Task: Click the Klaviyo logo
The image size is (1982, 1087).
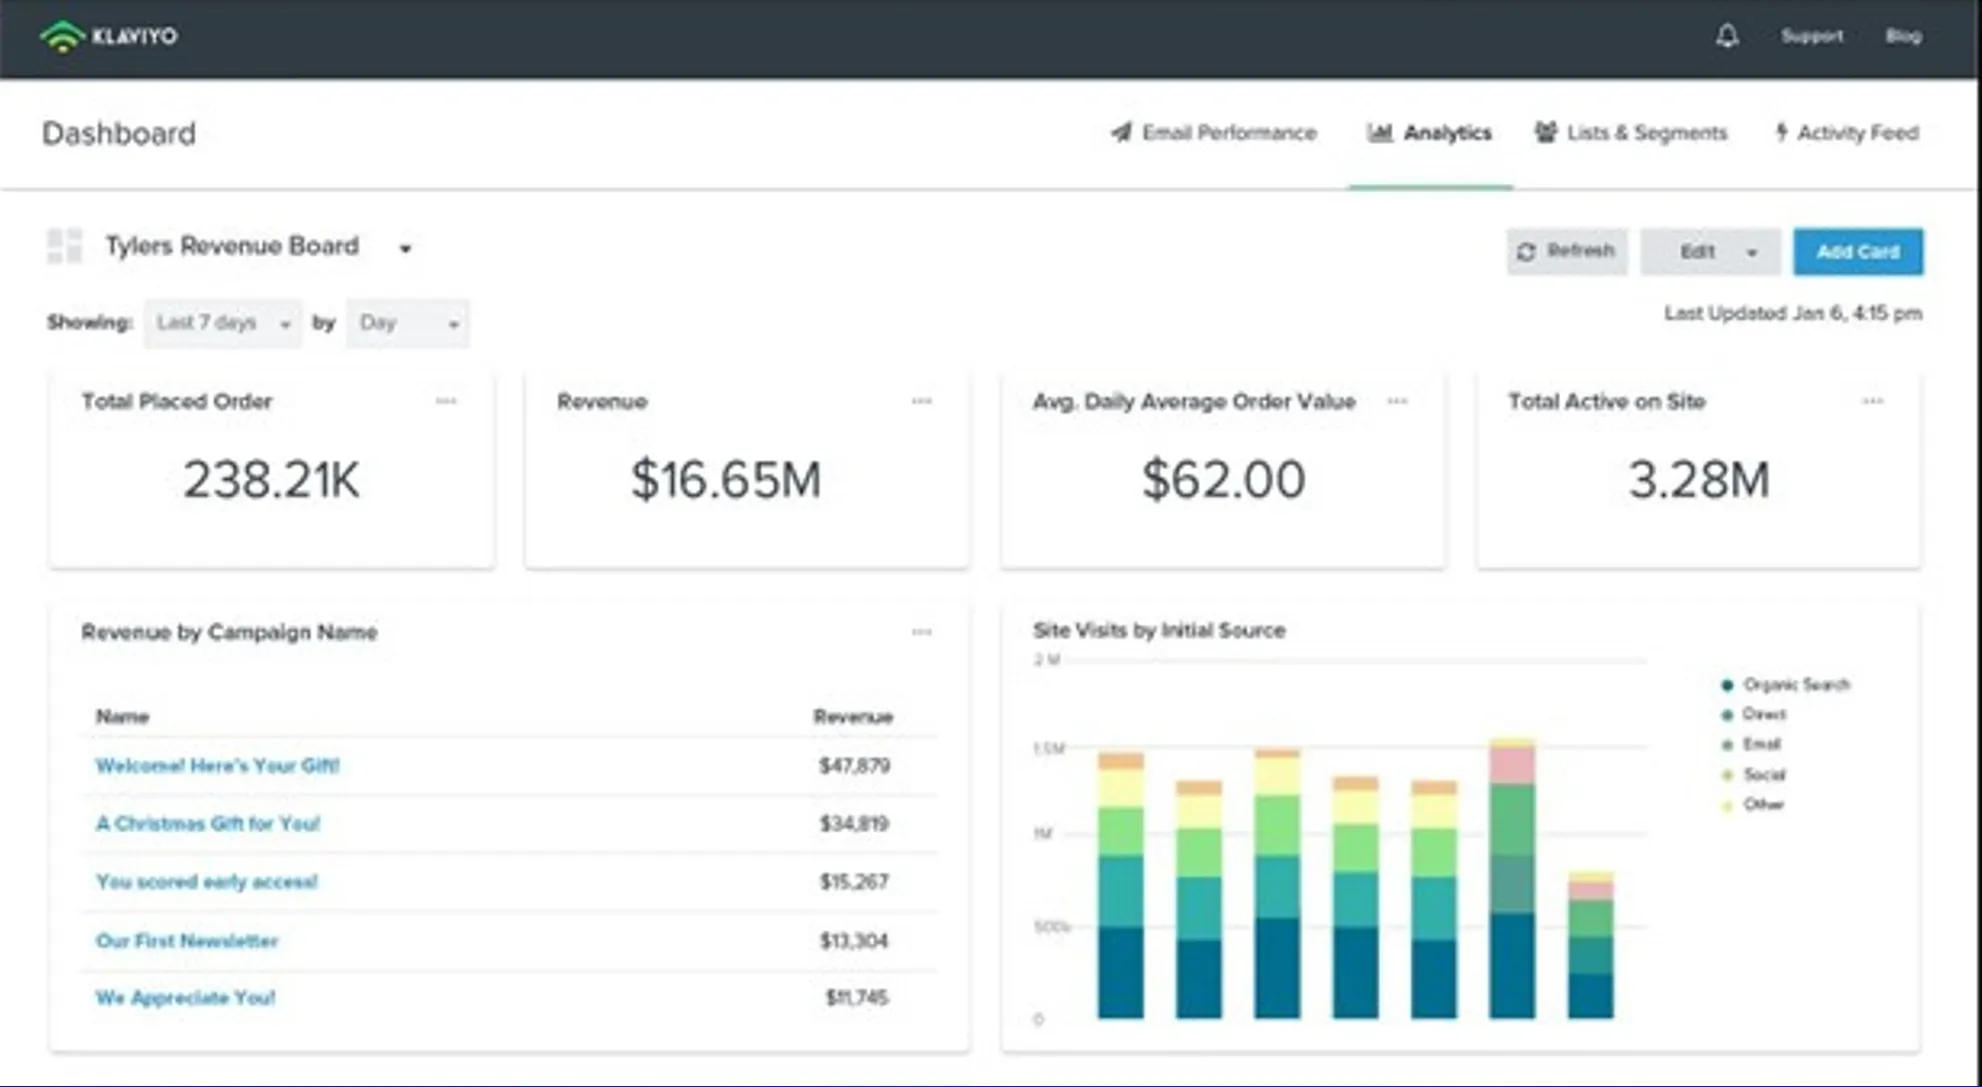Action: click(x=108, y=36)
